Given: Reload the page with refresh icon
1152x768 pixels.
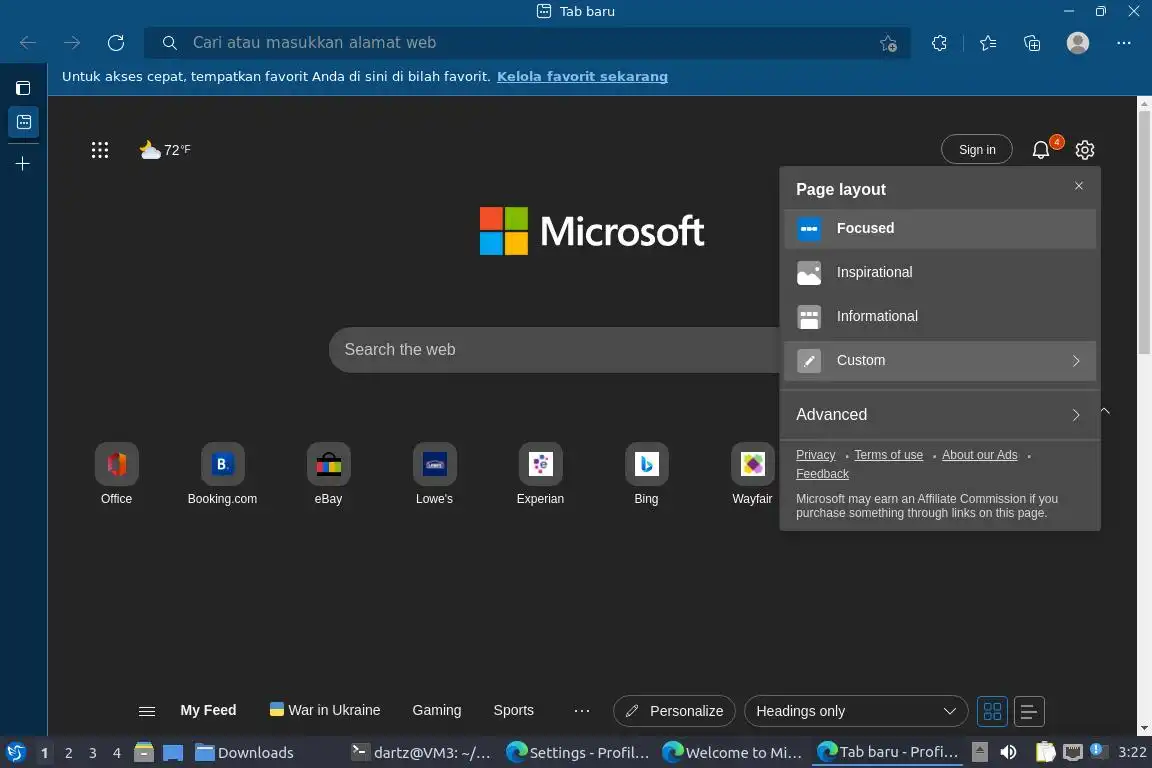Looking at the screenshot, I should coord(115,43).
